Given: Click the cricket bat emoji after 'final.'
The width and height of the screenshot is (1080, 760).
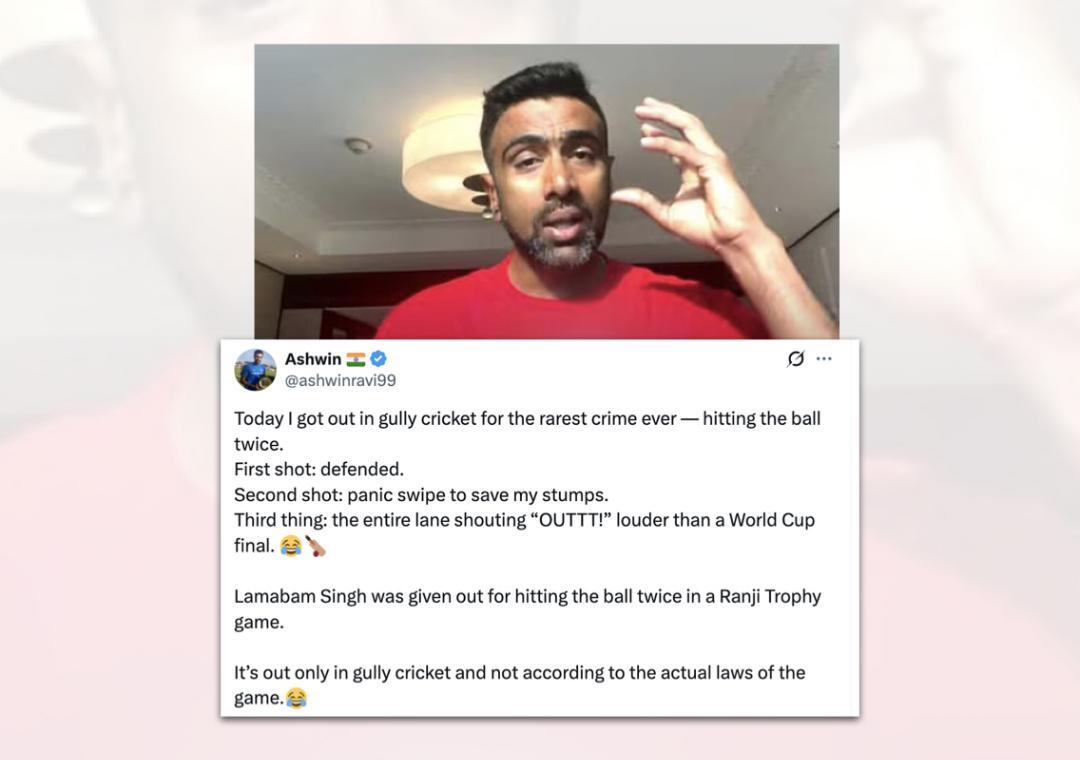Looking at the screenshot, I should pyautogui.click(x=315, y=546).
